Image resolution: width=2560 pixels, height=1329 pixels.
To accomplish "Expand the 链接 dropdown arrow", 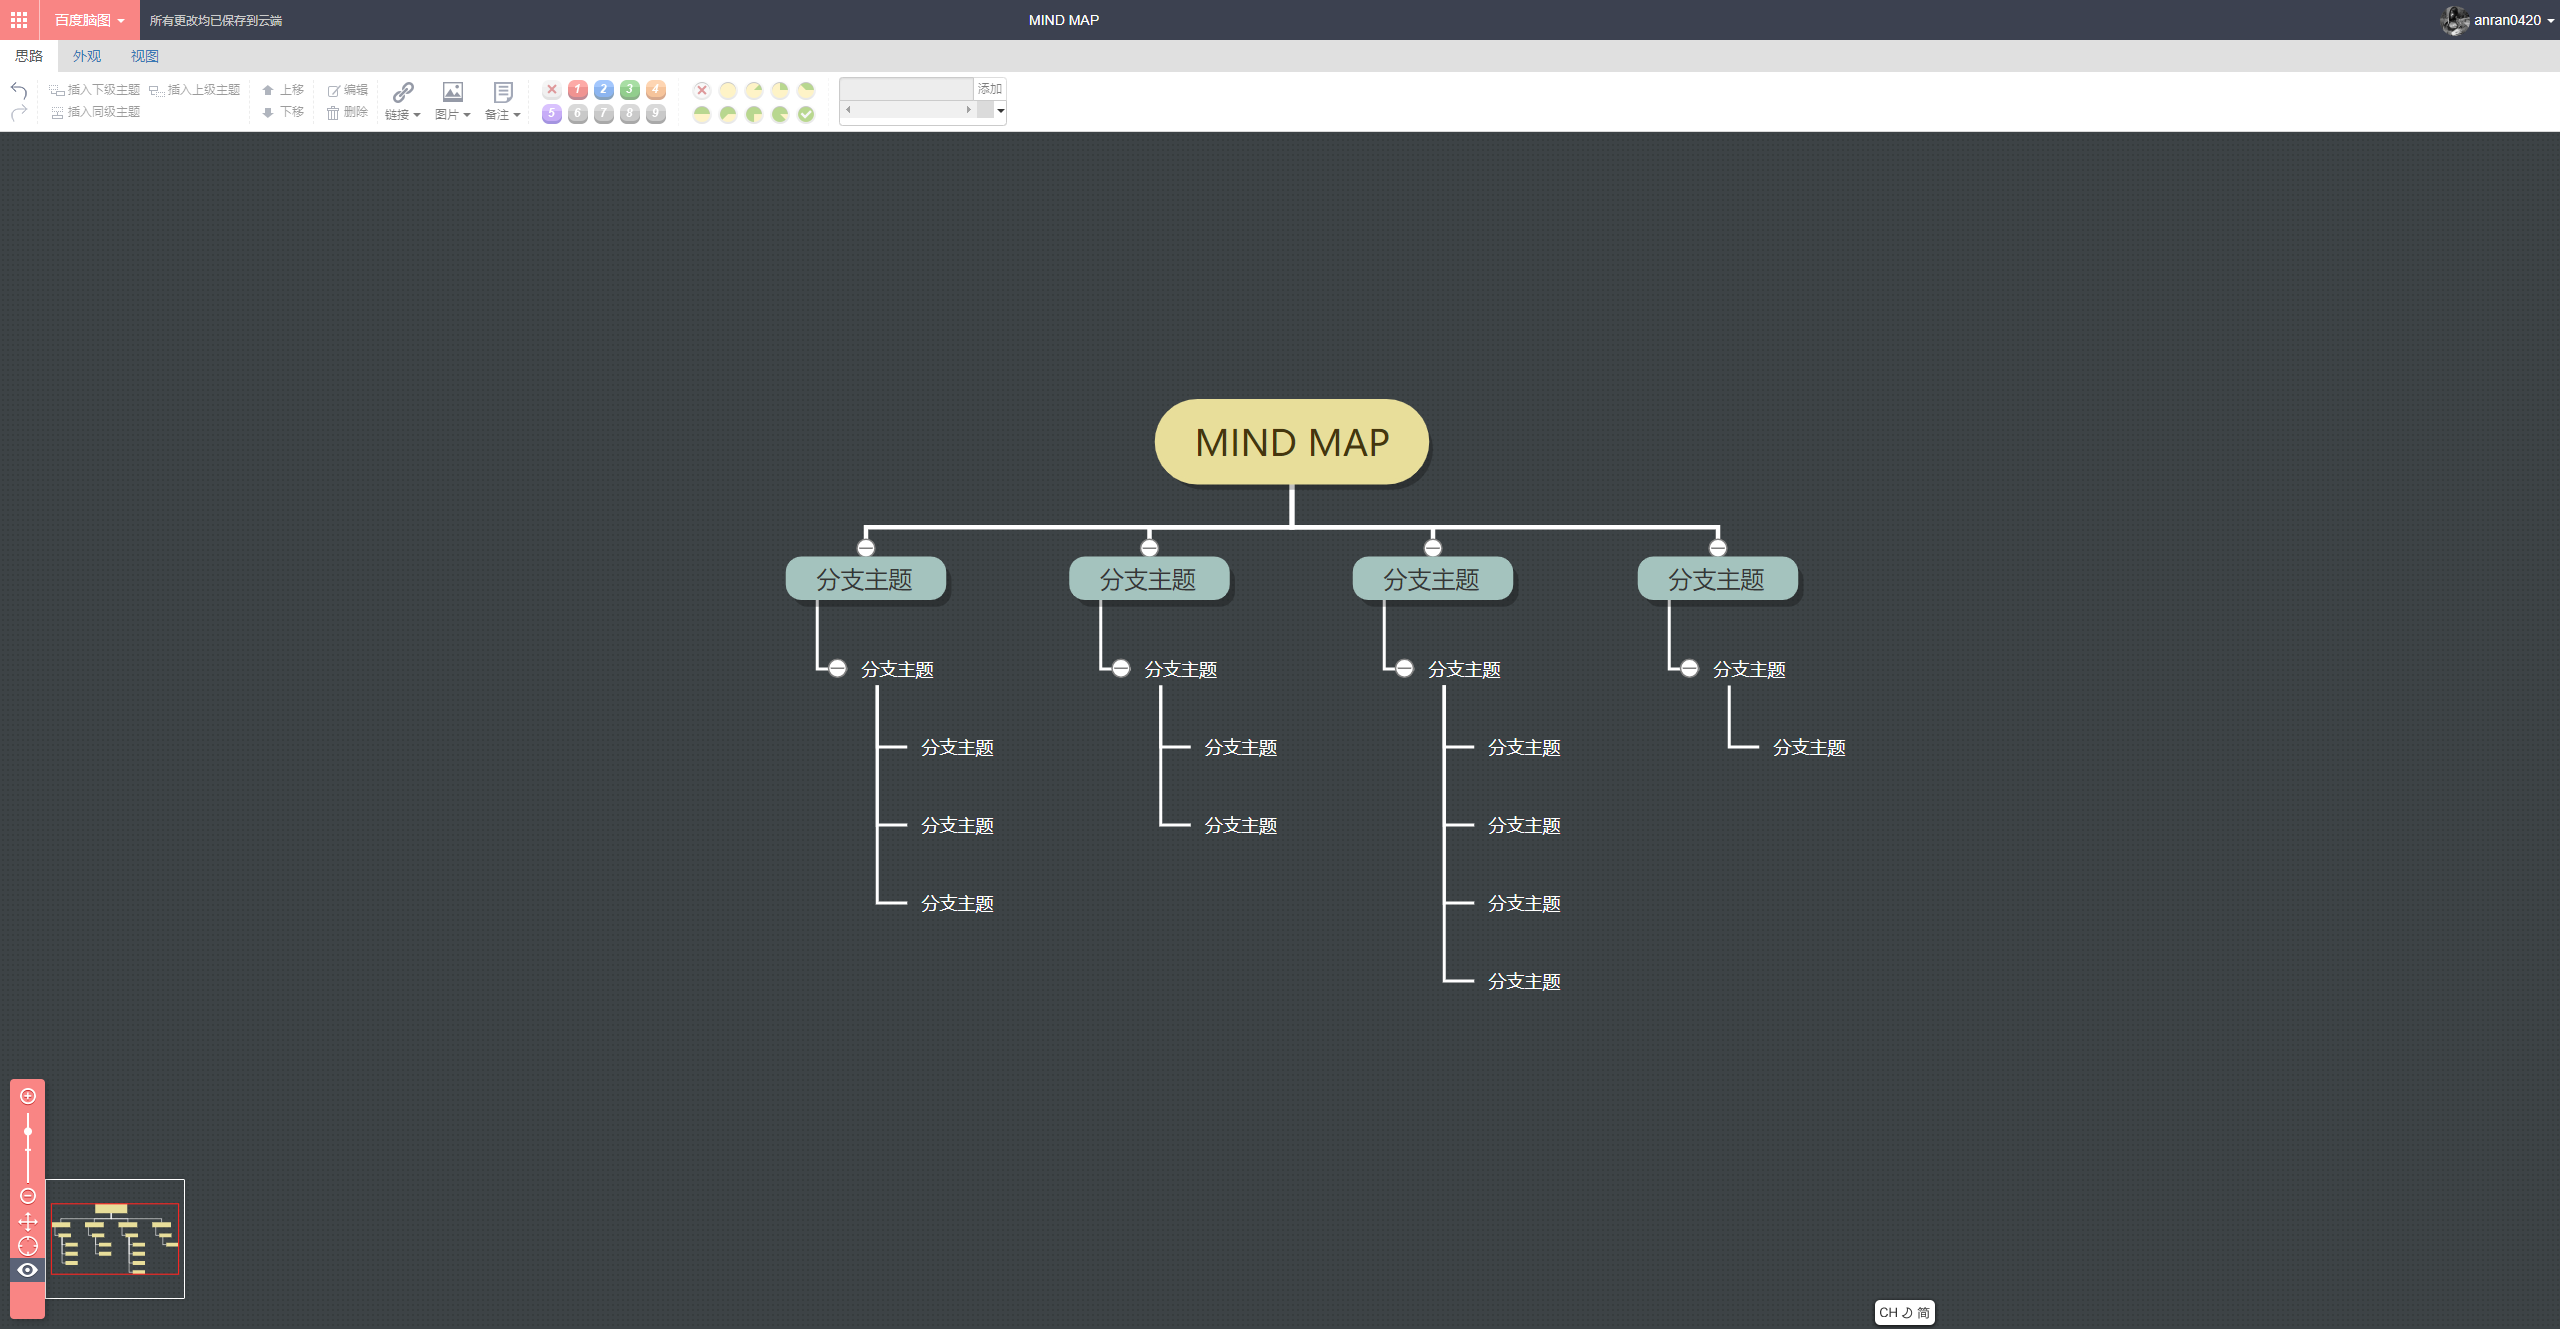I will [417, 115].
